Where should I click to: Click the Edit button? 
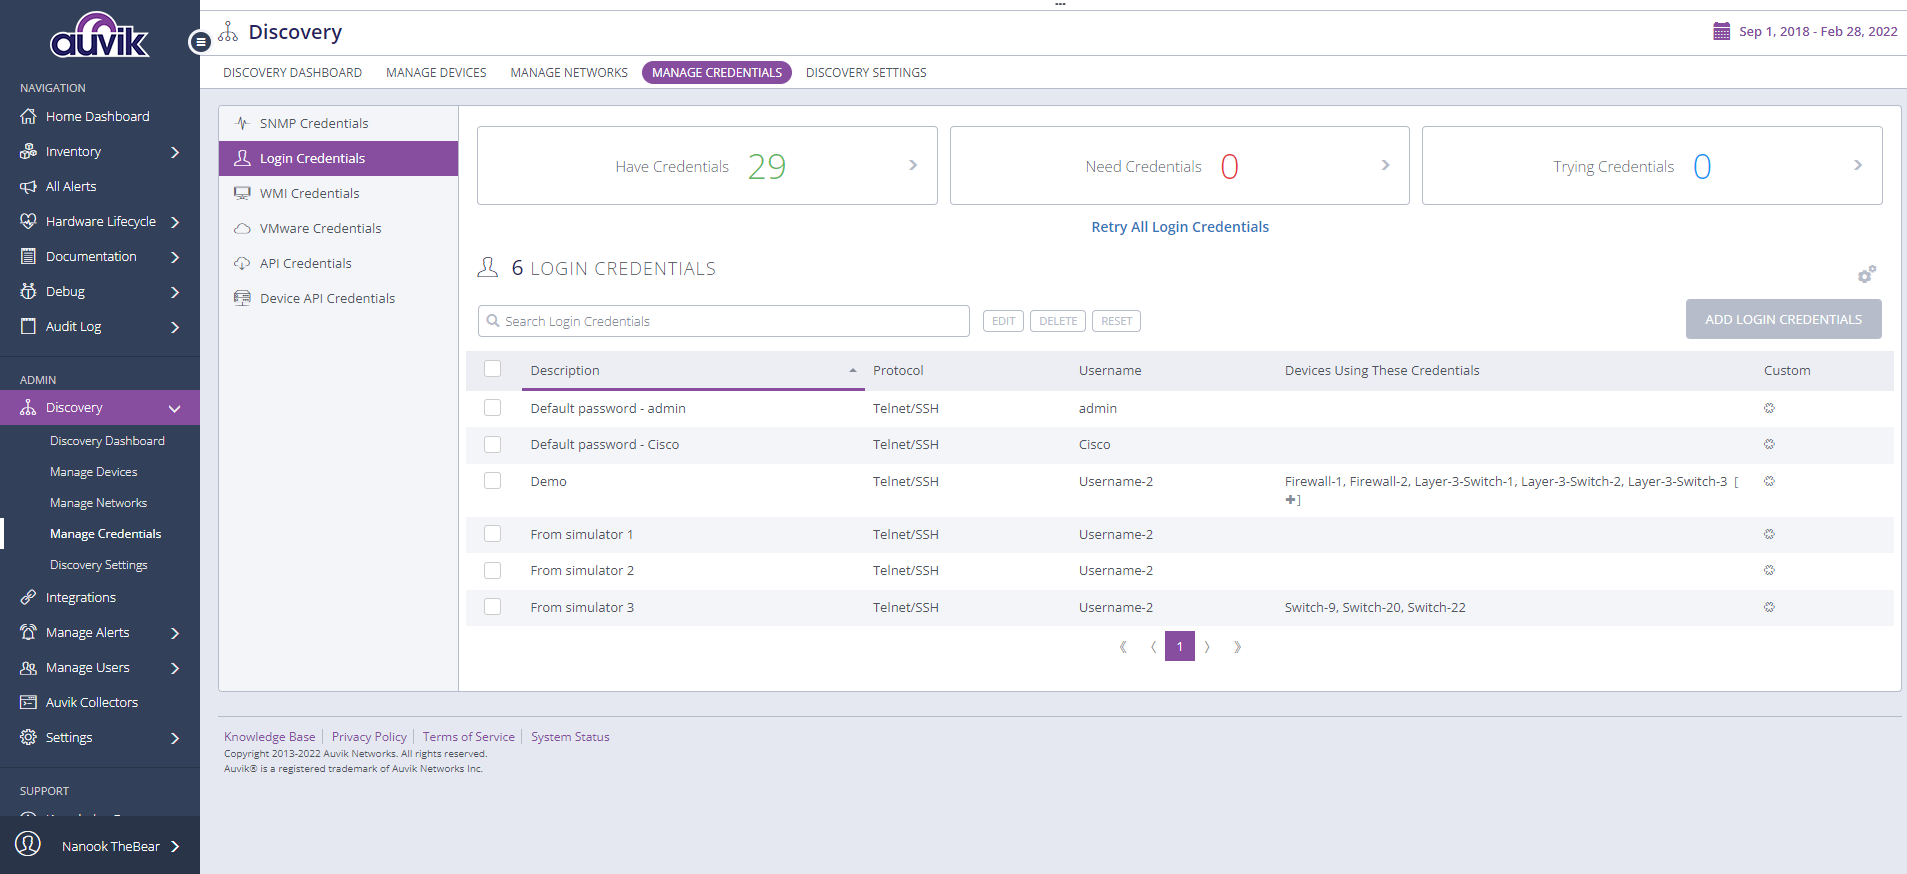pos(1003,321)
